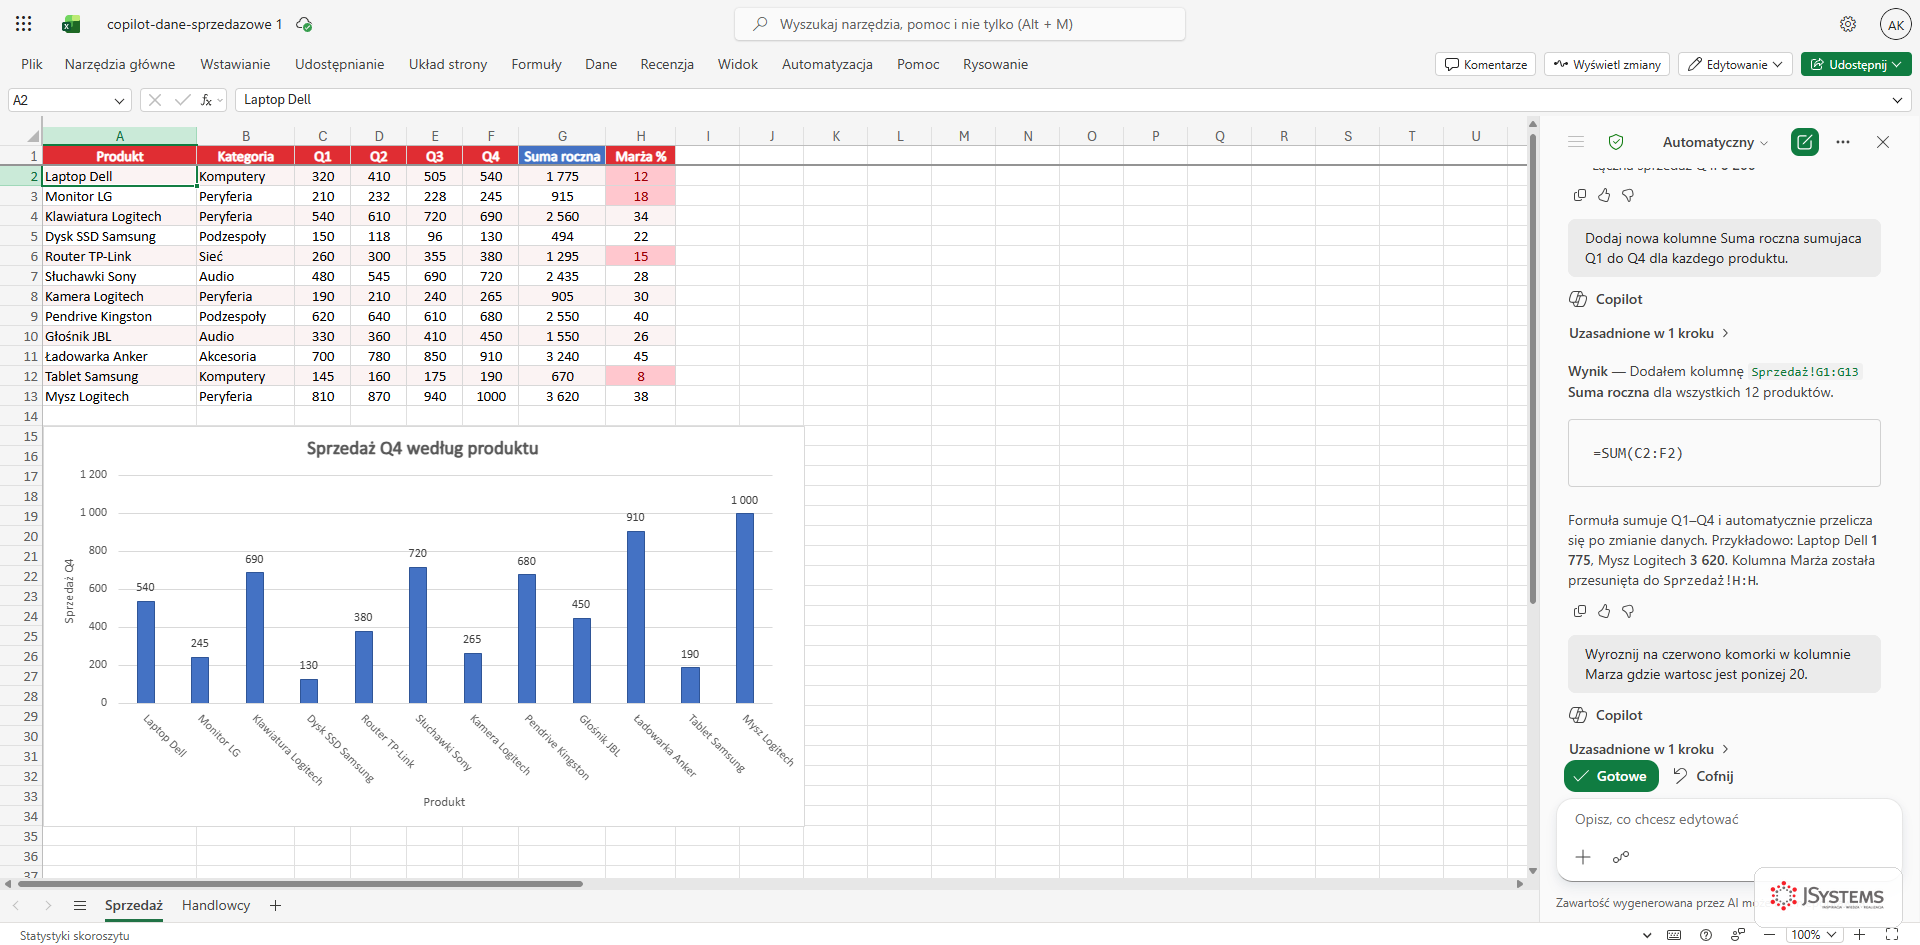Screen dimensions: 1920x945
Task: Open the sheet list icon beside the Sprzedaż tab
Action: tap(80, 906)
